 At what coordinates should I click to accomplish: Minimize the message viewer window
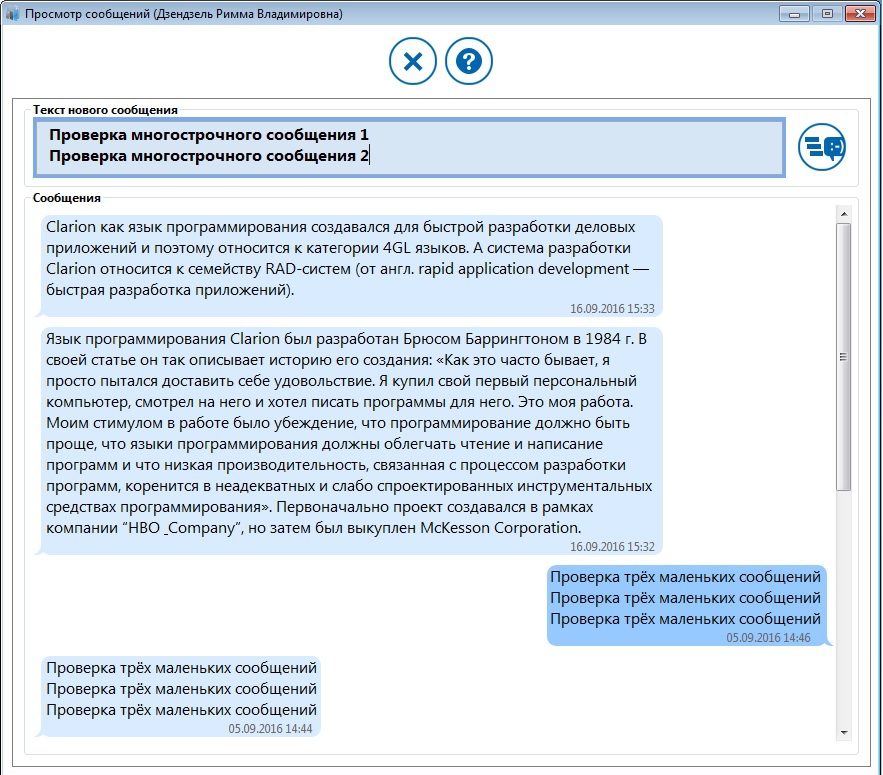pyautogui.click(x=795, y=14)
